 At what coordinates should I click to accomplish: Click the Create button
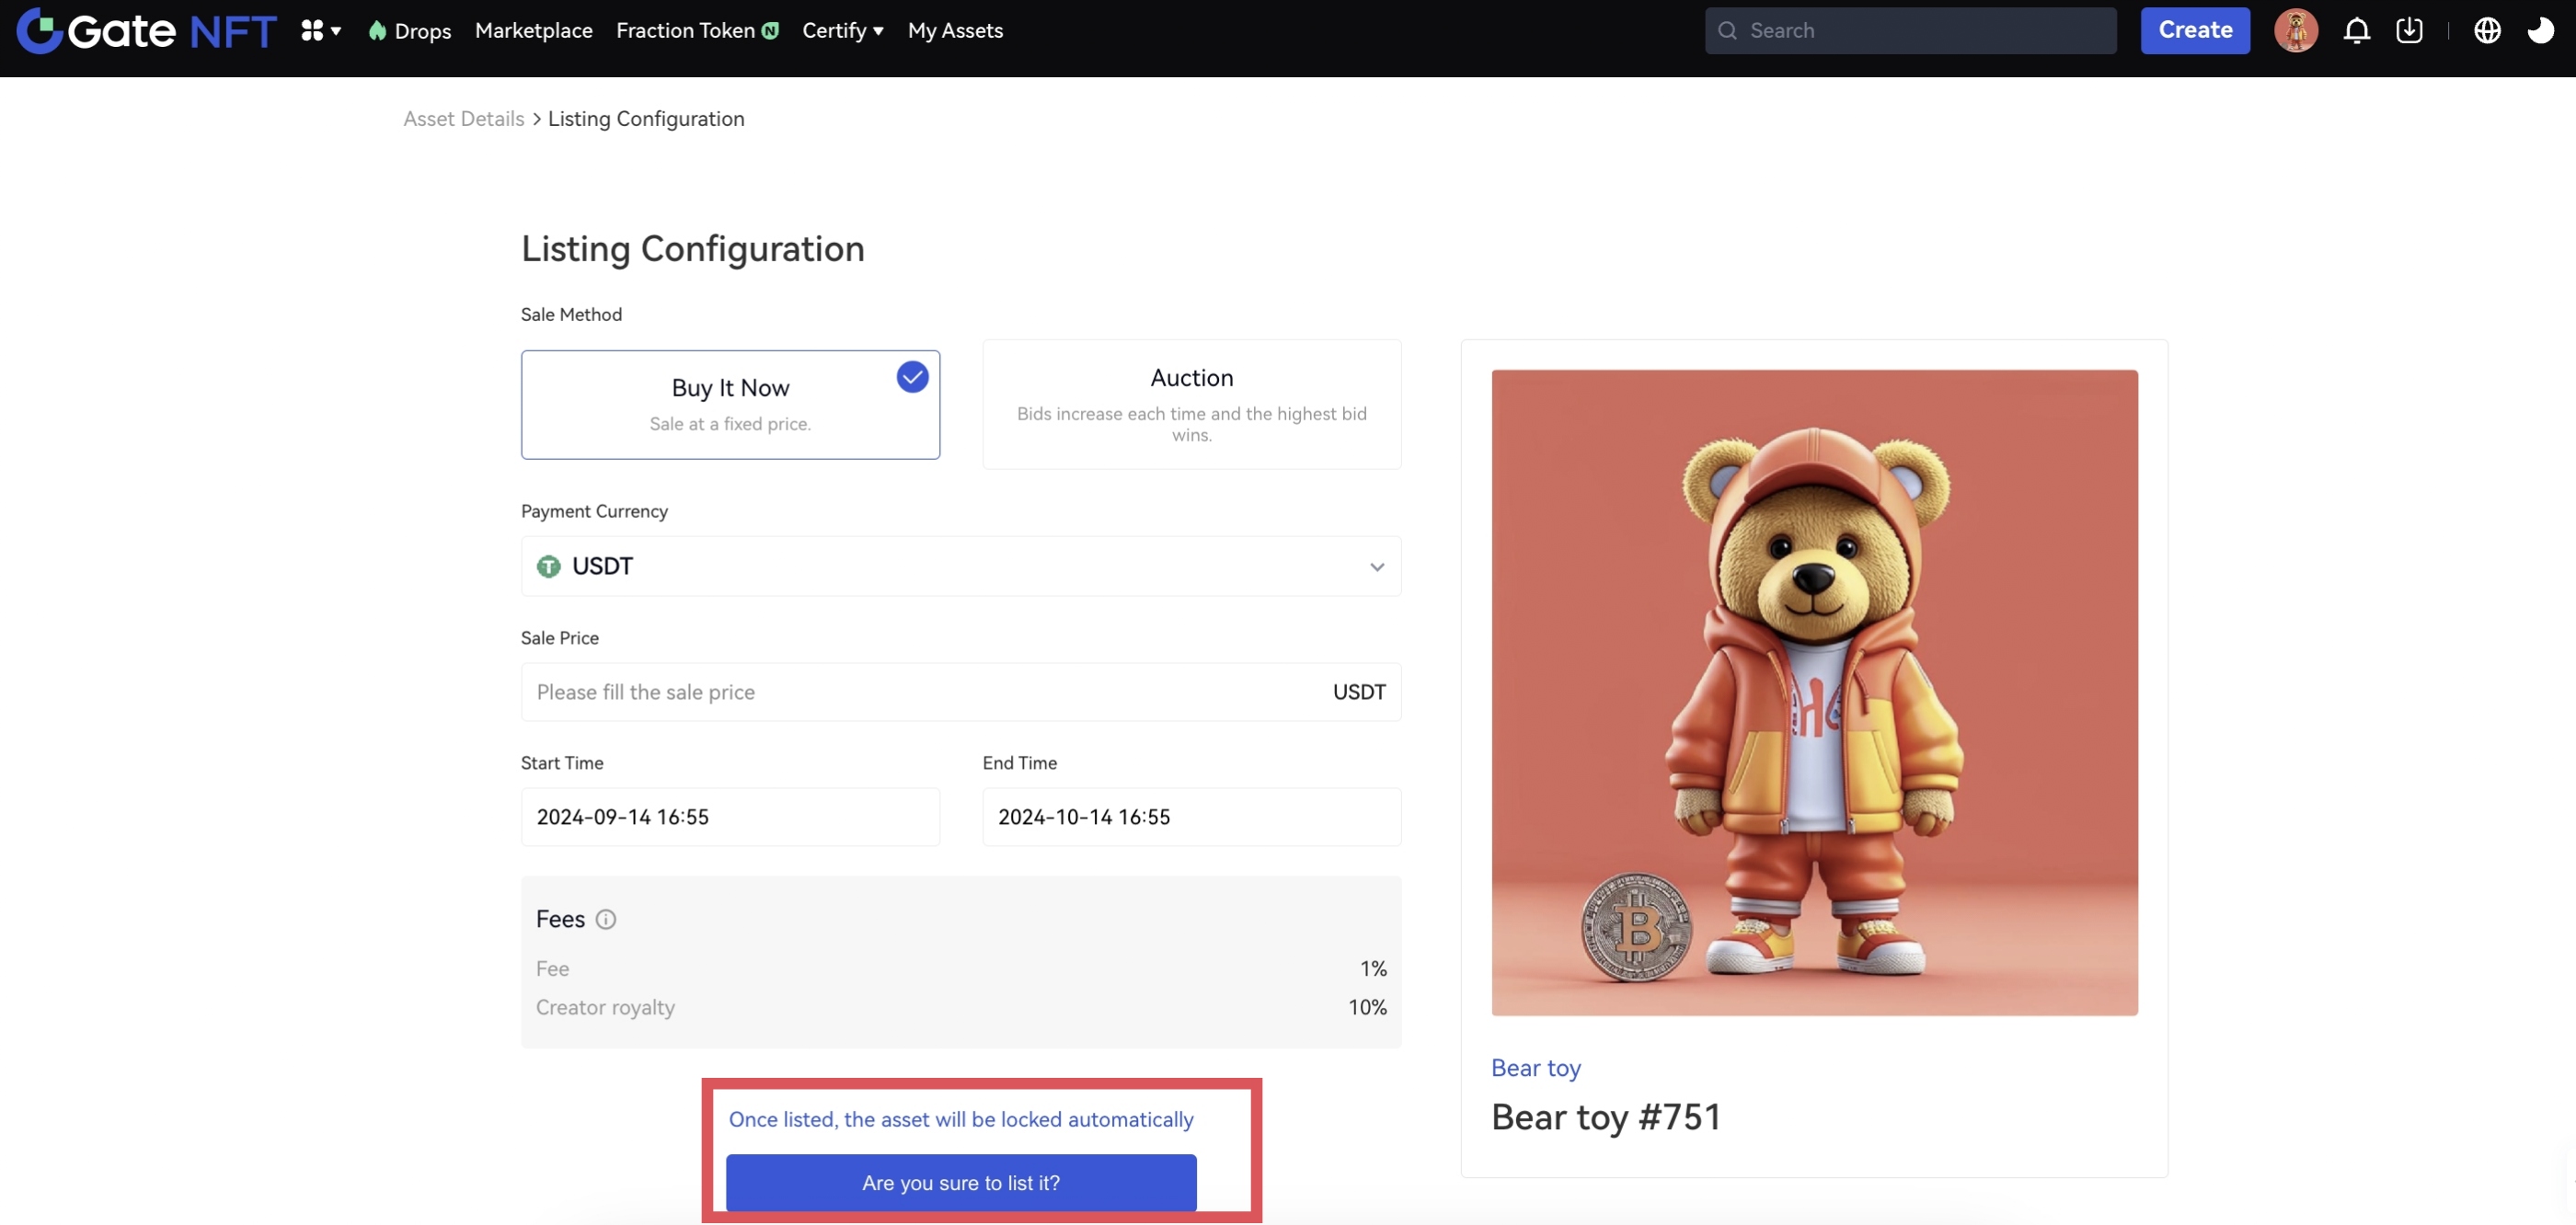(x=2194, y=31)
